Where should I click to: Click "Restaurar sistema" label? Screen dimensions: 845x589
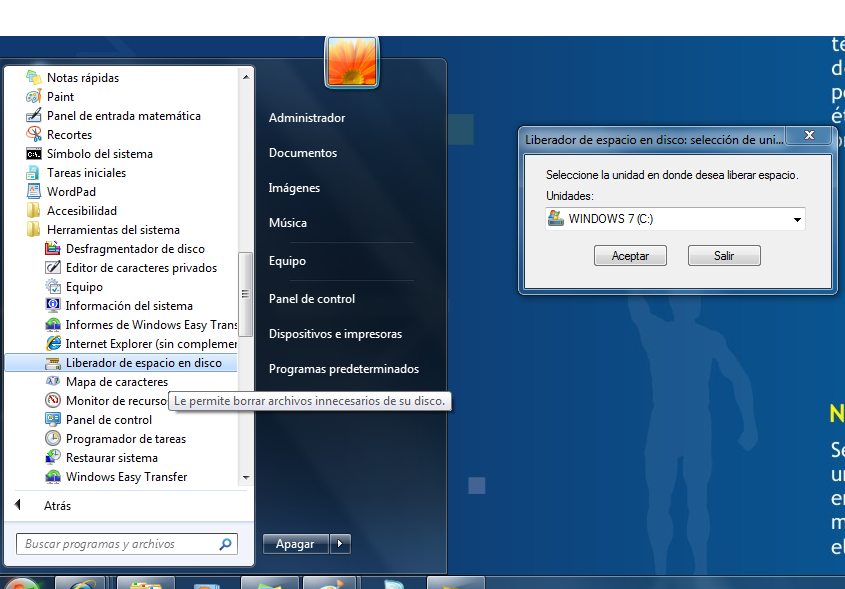pyautogui.click(x=112, y=458)
